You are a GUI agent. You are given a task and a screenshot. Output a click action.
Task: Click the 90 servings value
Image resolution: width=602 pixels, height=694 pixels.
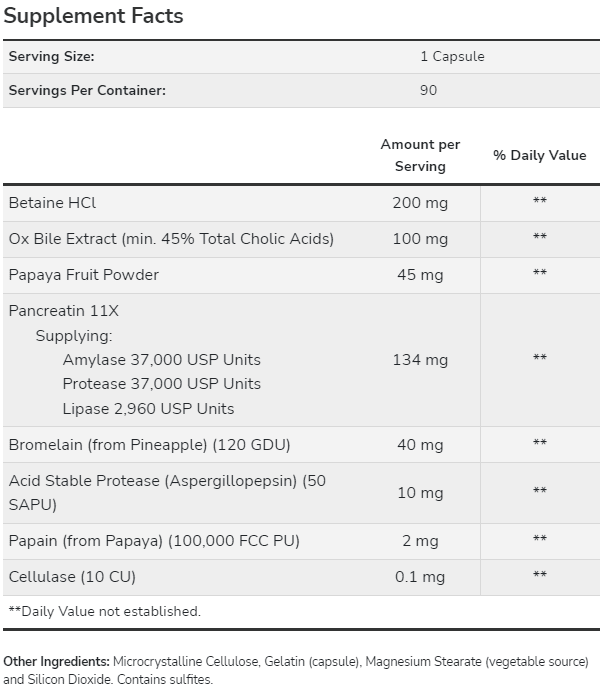(428, 90)
